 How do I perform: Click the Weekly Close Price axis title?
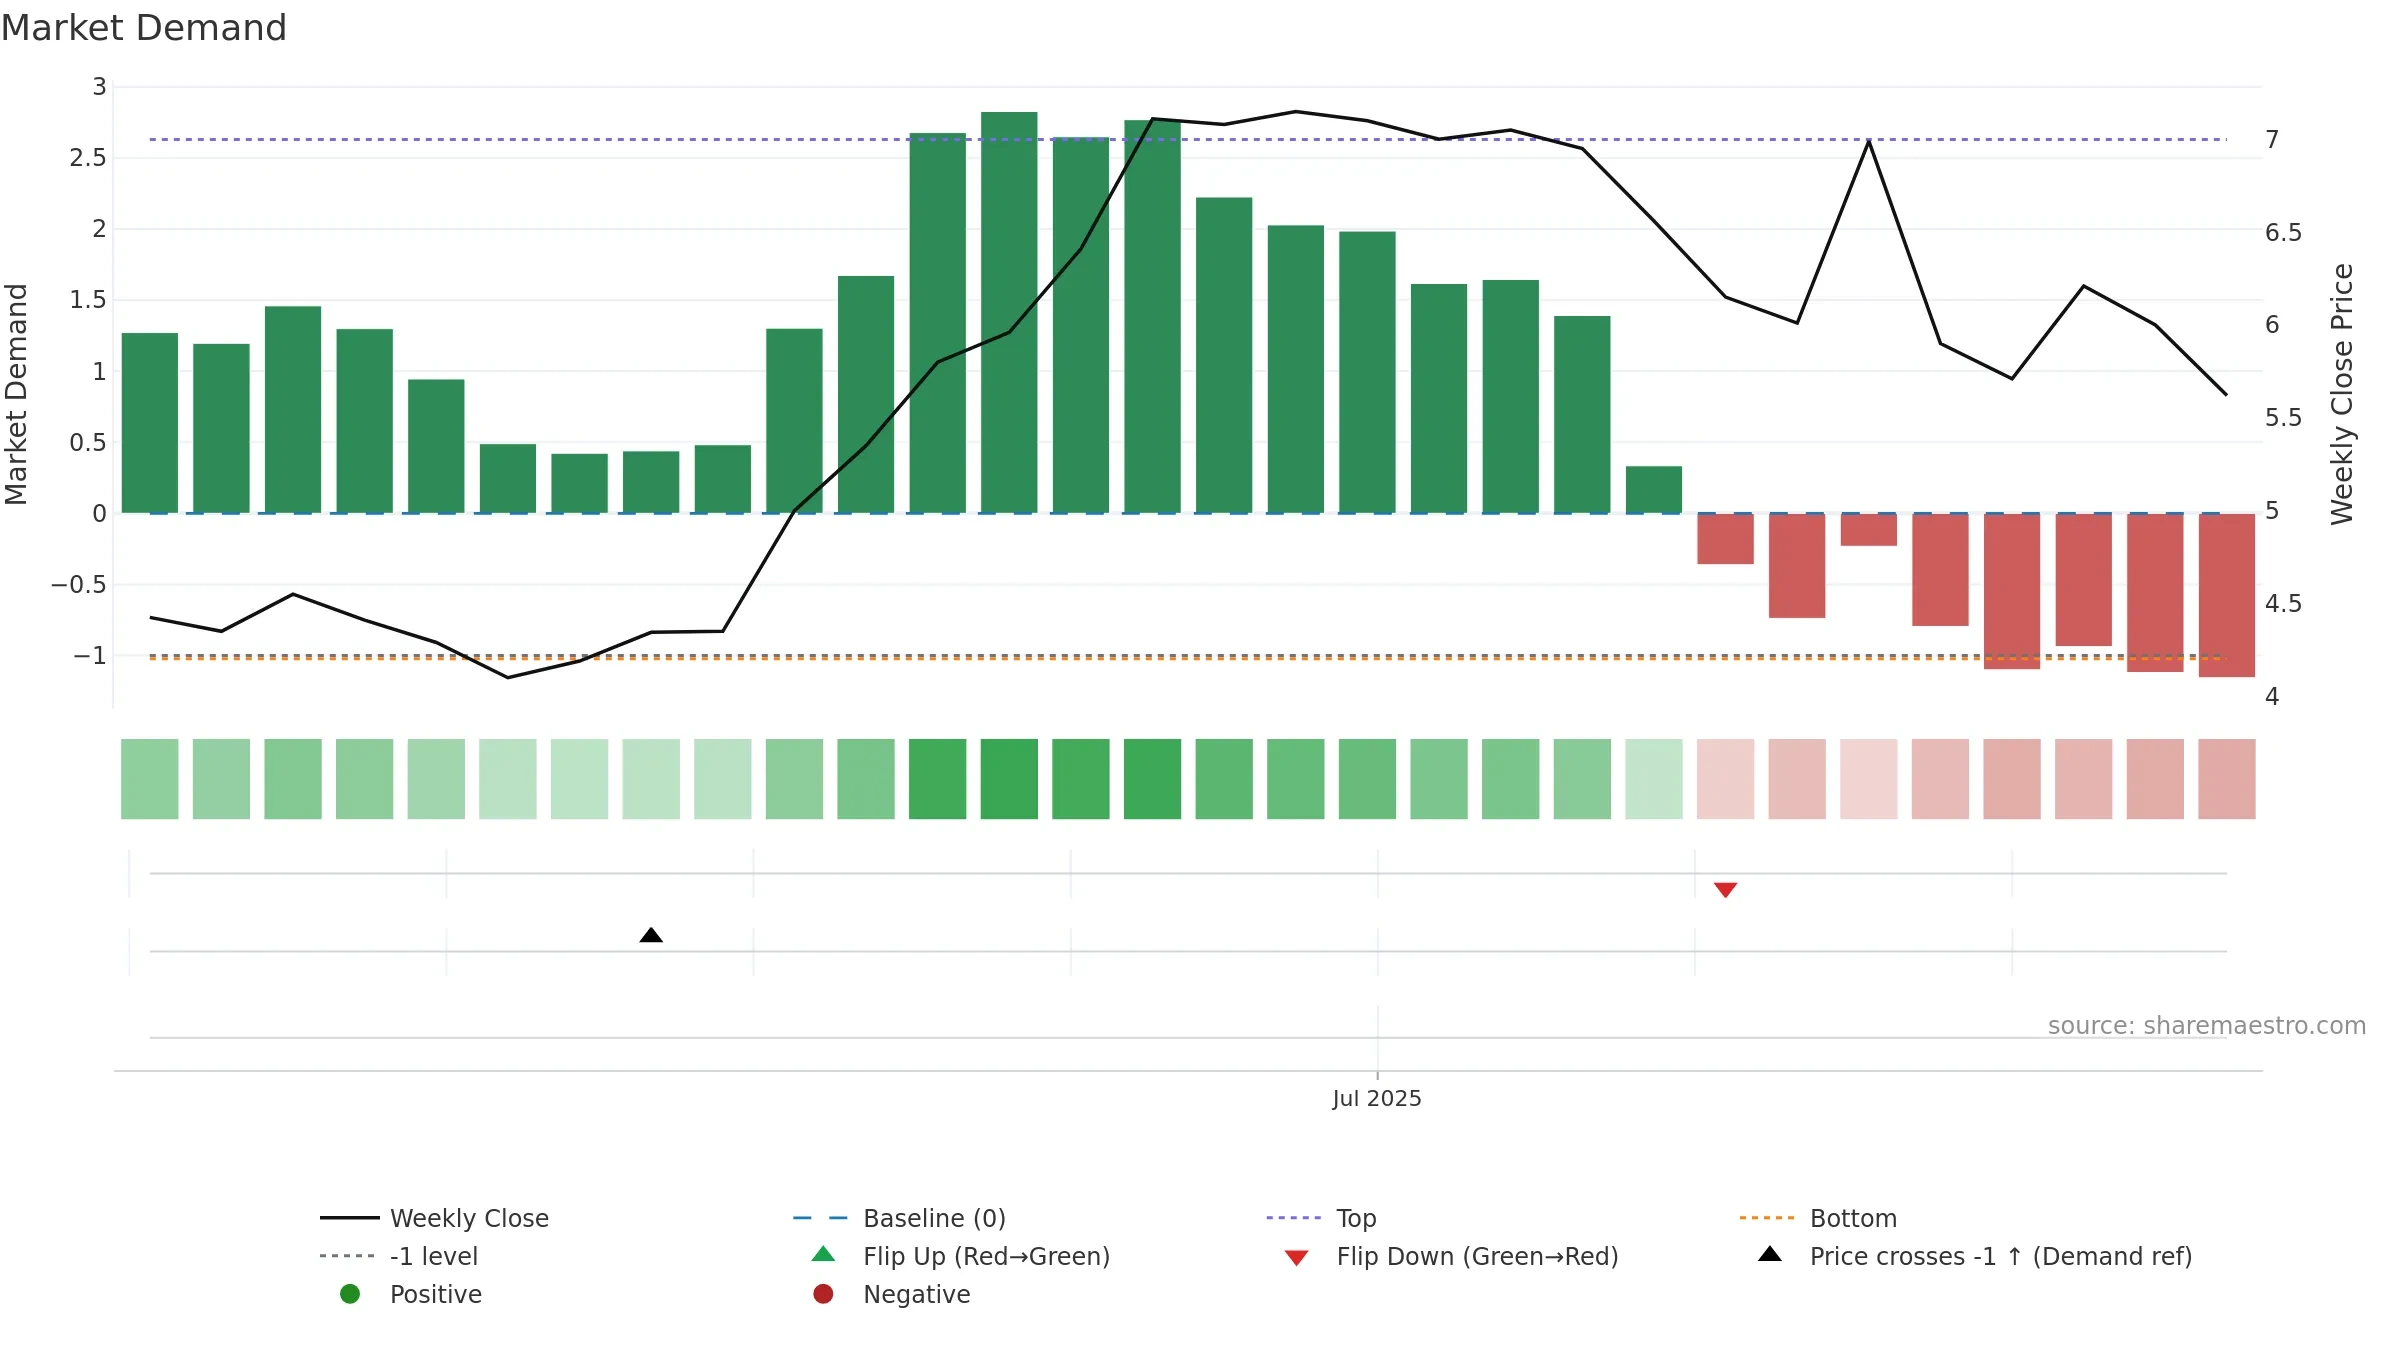(2342, 394)
